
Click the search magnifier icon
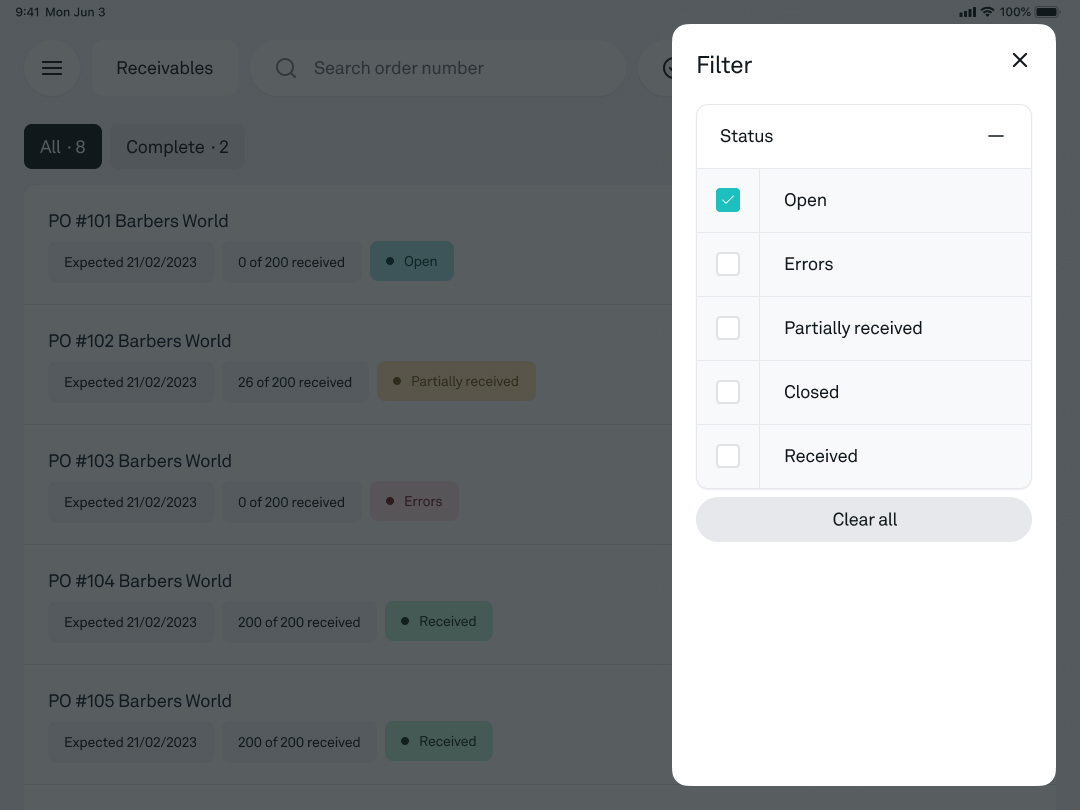286,68
